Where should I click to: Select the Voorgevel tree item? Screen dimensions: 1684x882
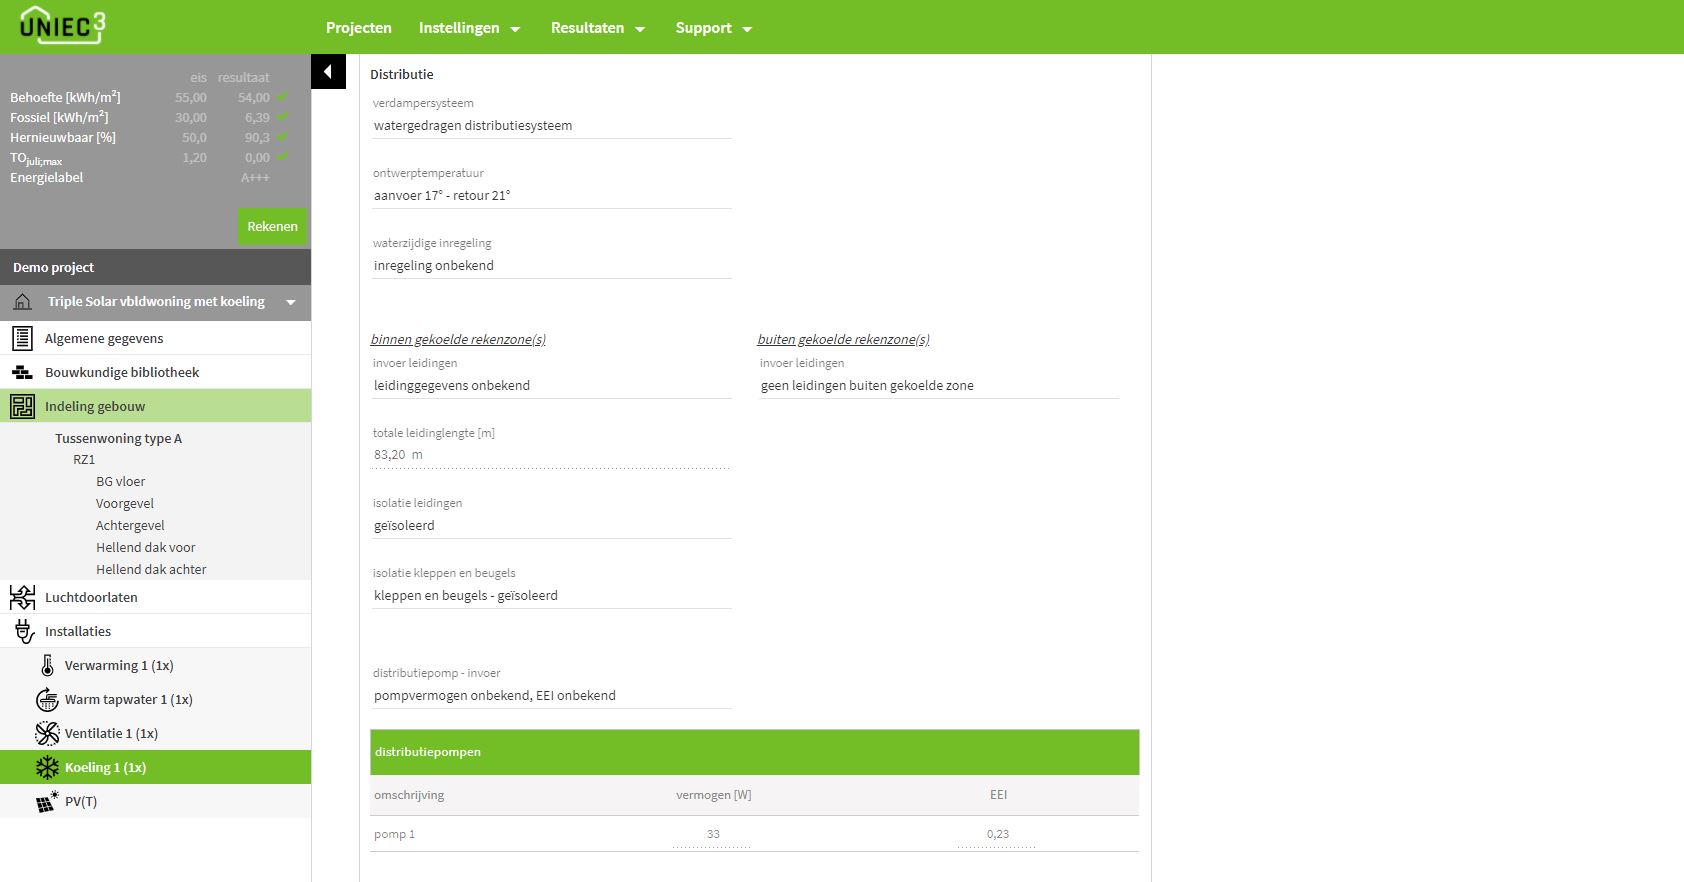tap(125, 503)
